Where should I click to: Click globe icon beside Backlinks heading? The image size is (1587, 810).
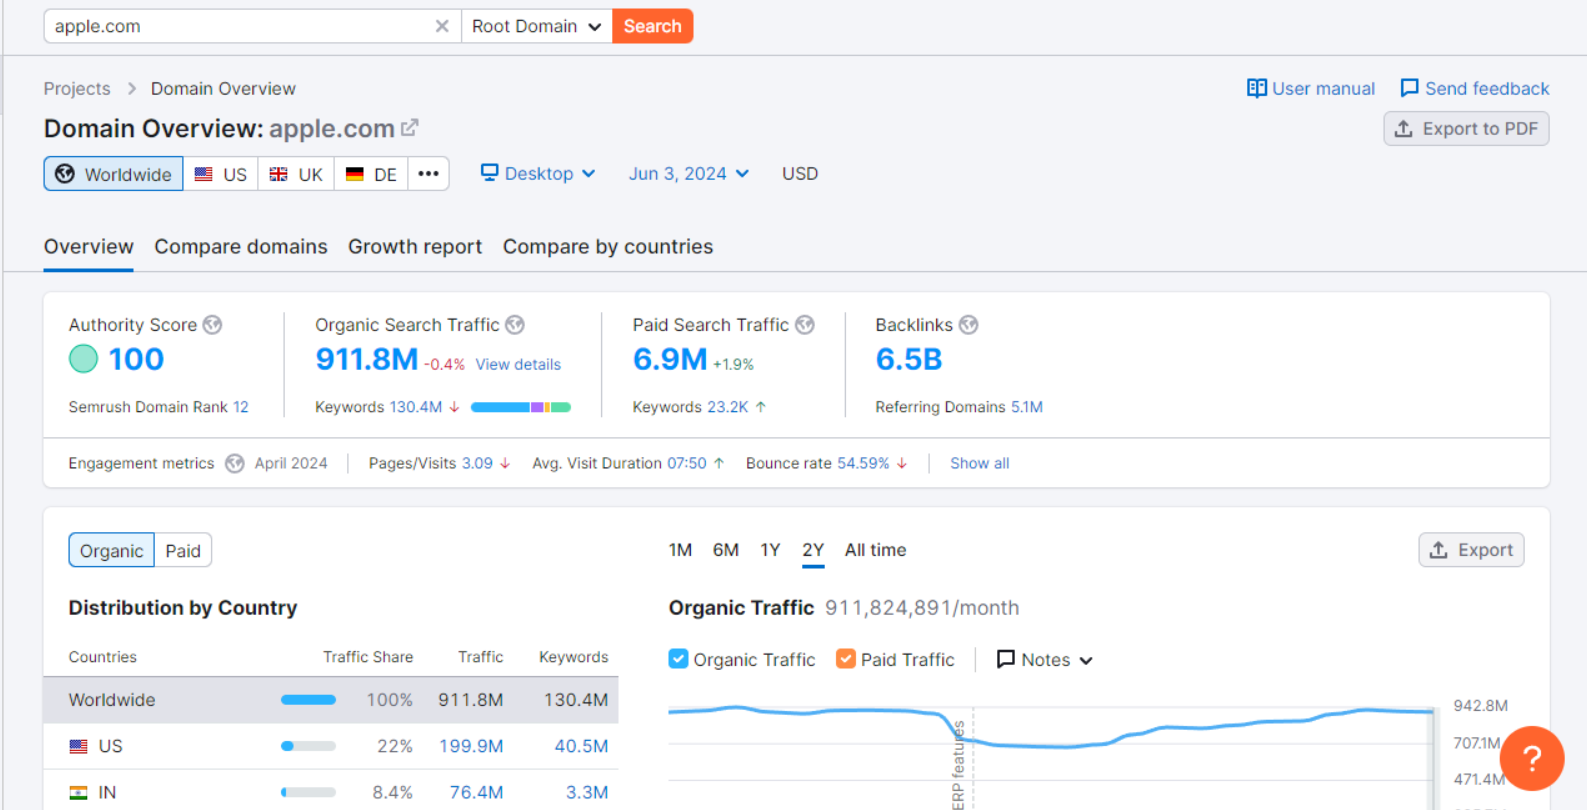click(x=968, y=325)
